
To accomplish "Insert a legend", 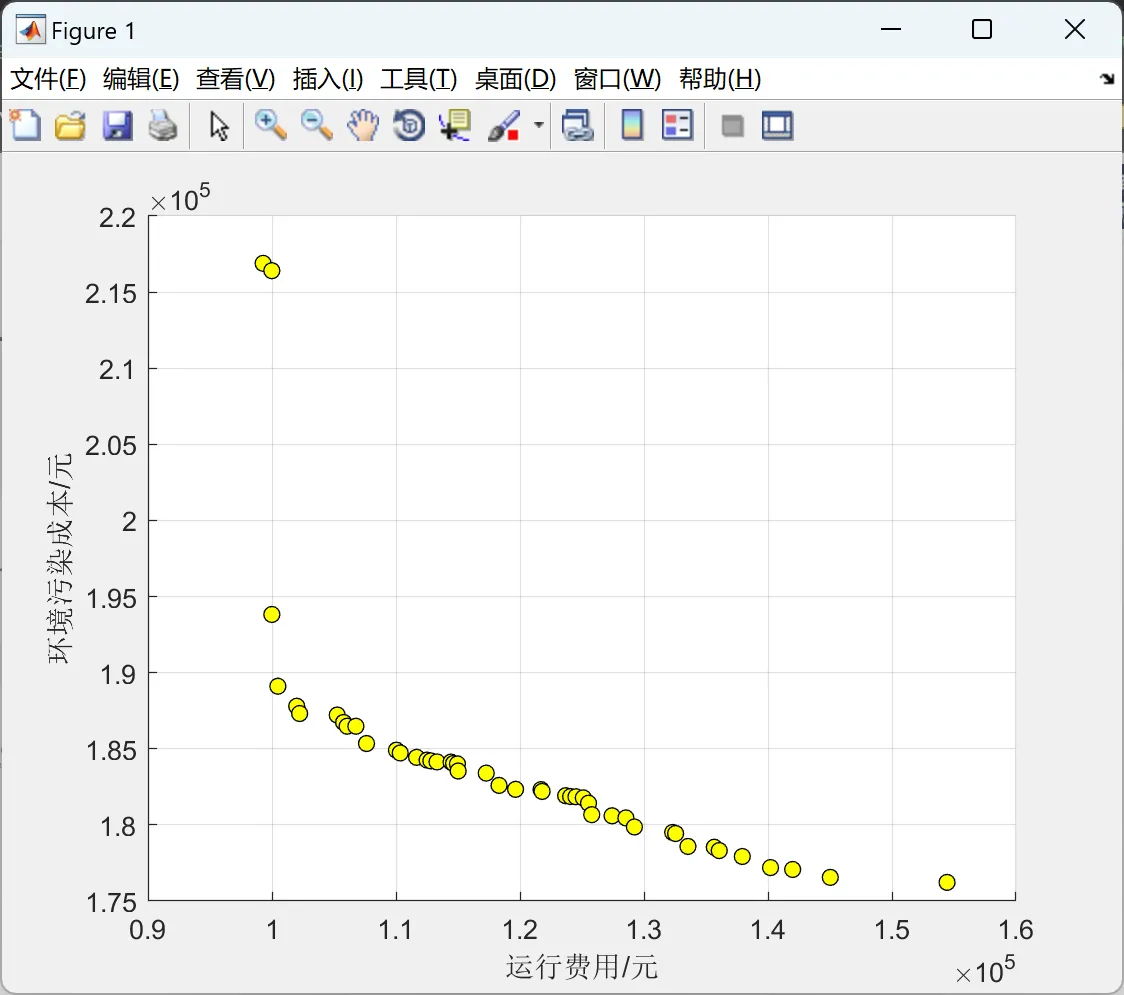I will pos(677,125).
